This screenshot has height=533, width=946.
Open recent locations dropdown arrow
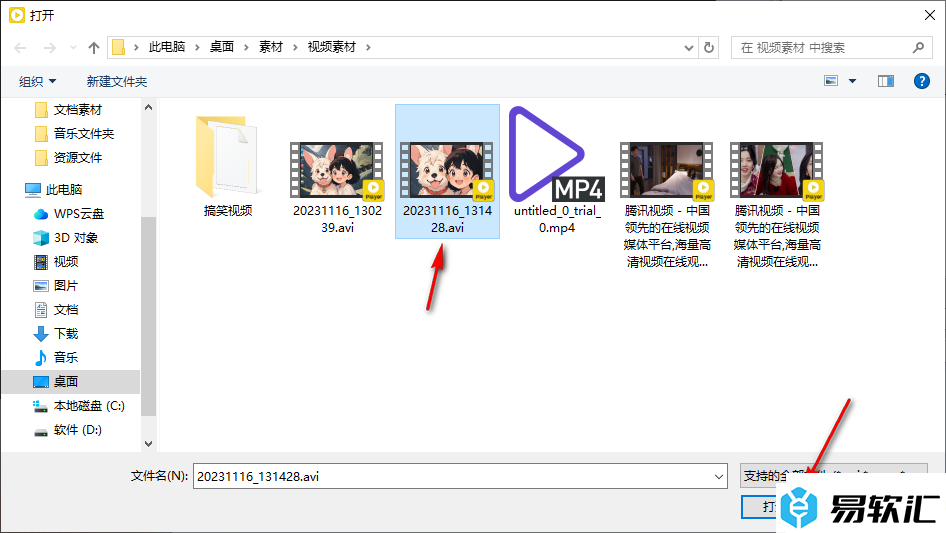coord(73,48)
